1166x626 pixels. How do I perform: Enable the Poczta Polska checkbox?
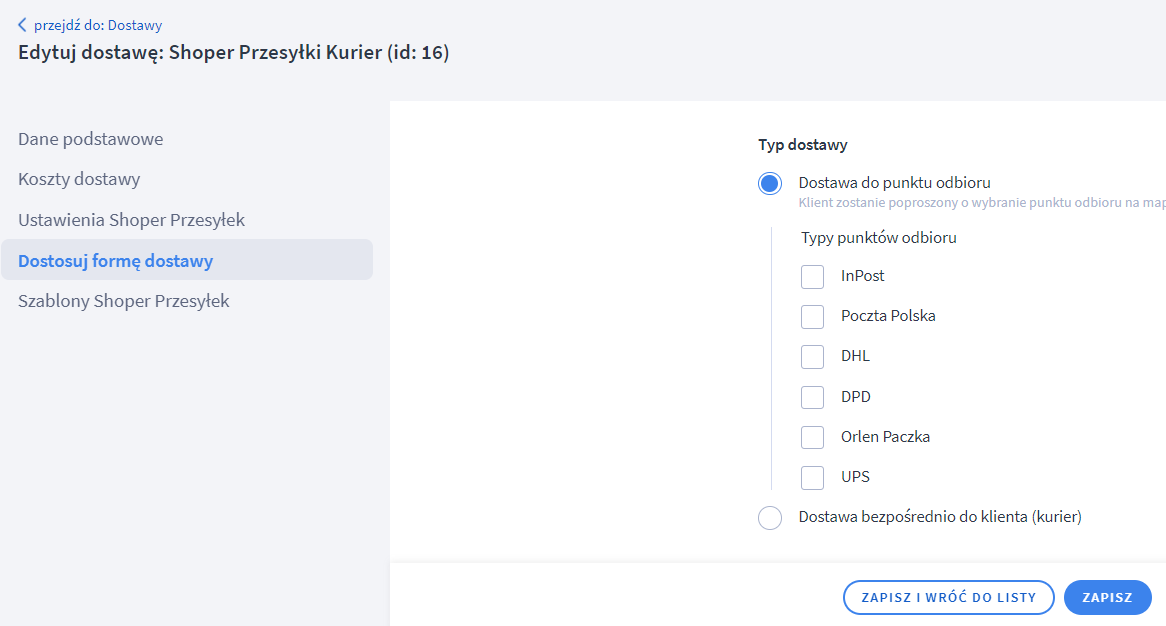click(813, 317)
